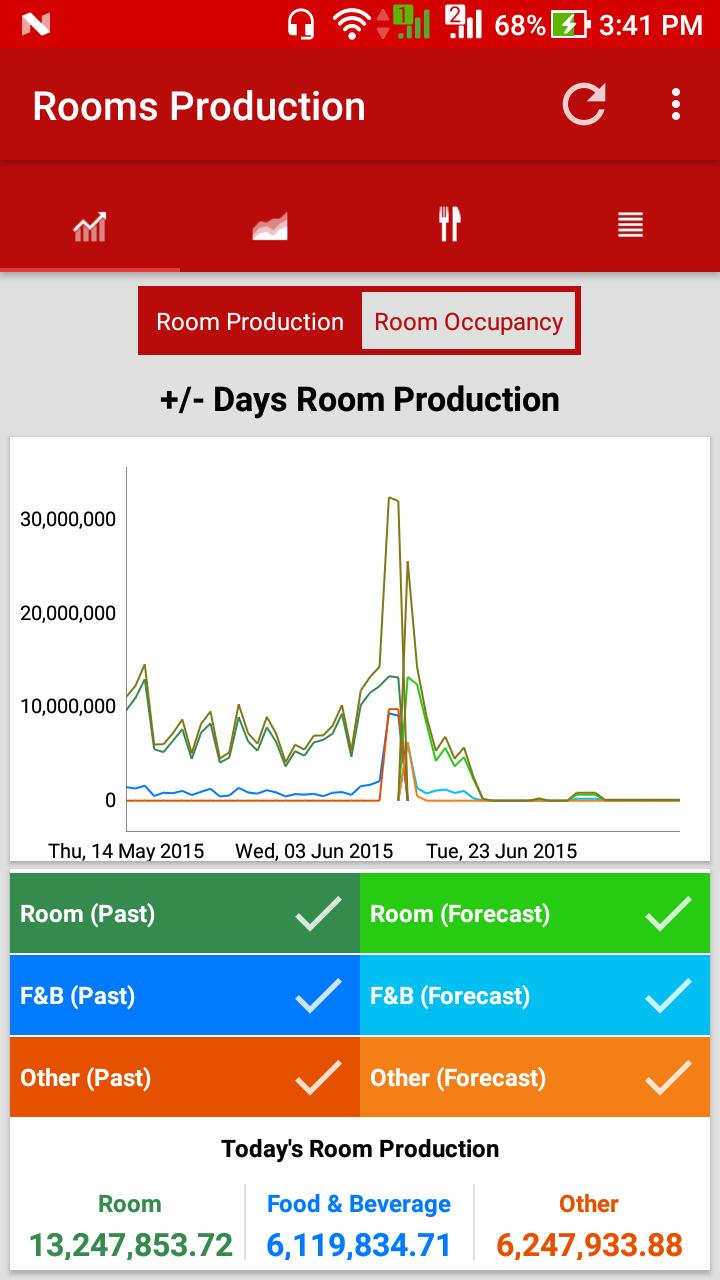Tap the Wi-Fi icon in status bar

[351, 24]
